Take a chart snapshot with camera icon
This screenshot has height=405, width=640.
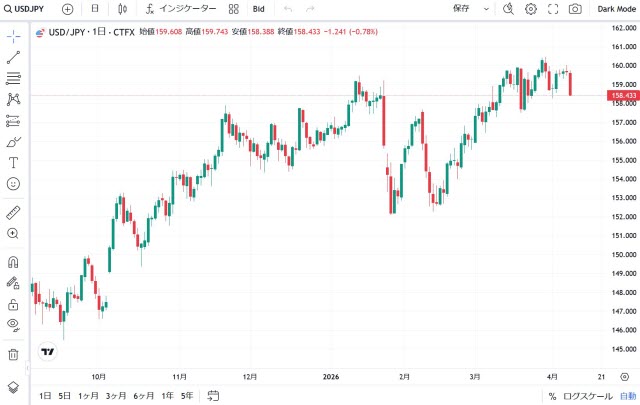pos(575,9)
